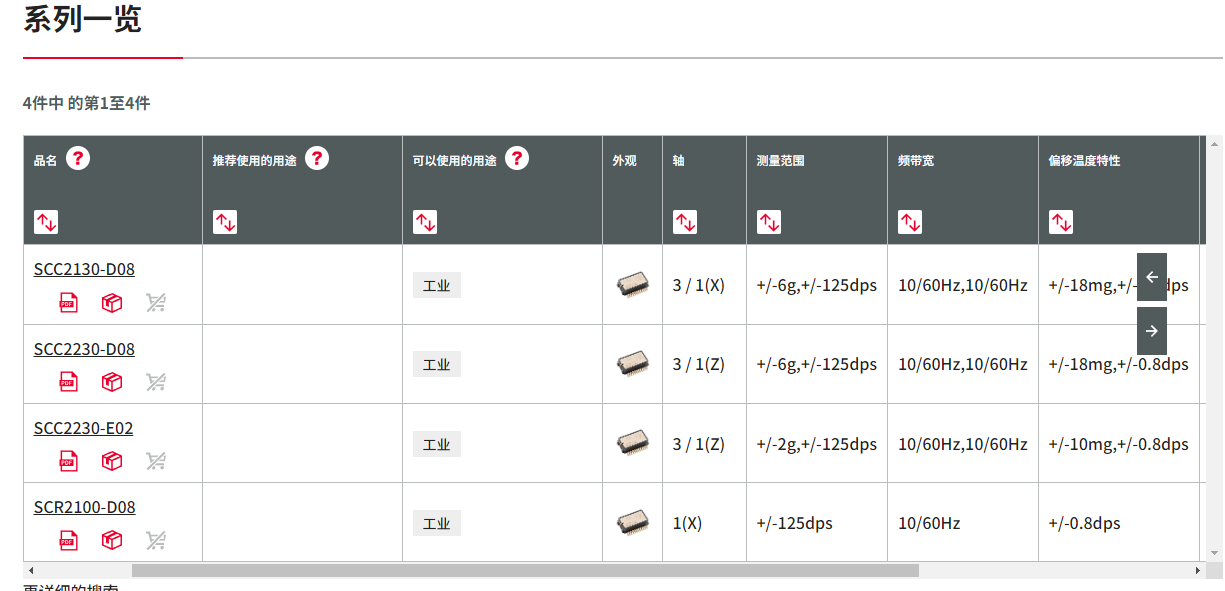Click the crossed-out cart icon for SCC2230-E02
The image size is (1225, 591).
point(155,461)
